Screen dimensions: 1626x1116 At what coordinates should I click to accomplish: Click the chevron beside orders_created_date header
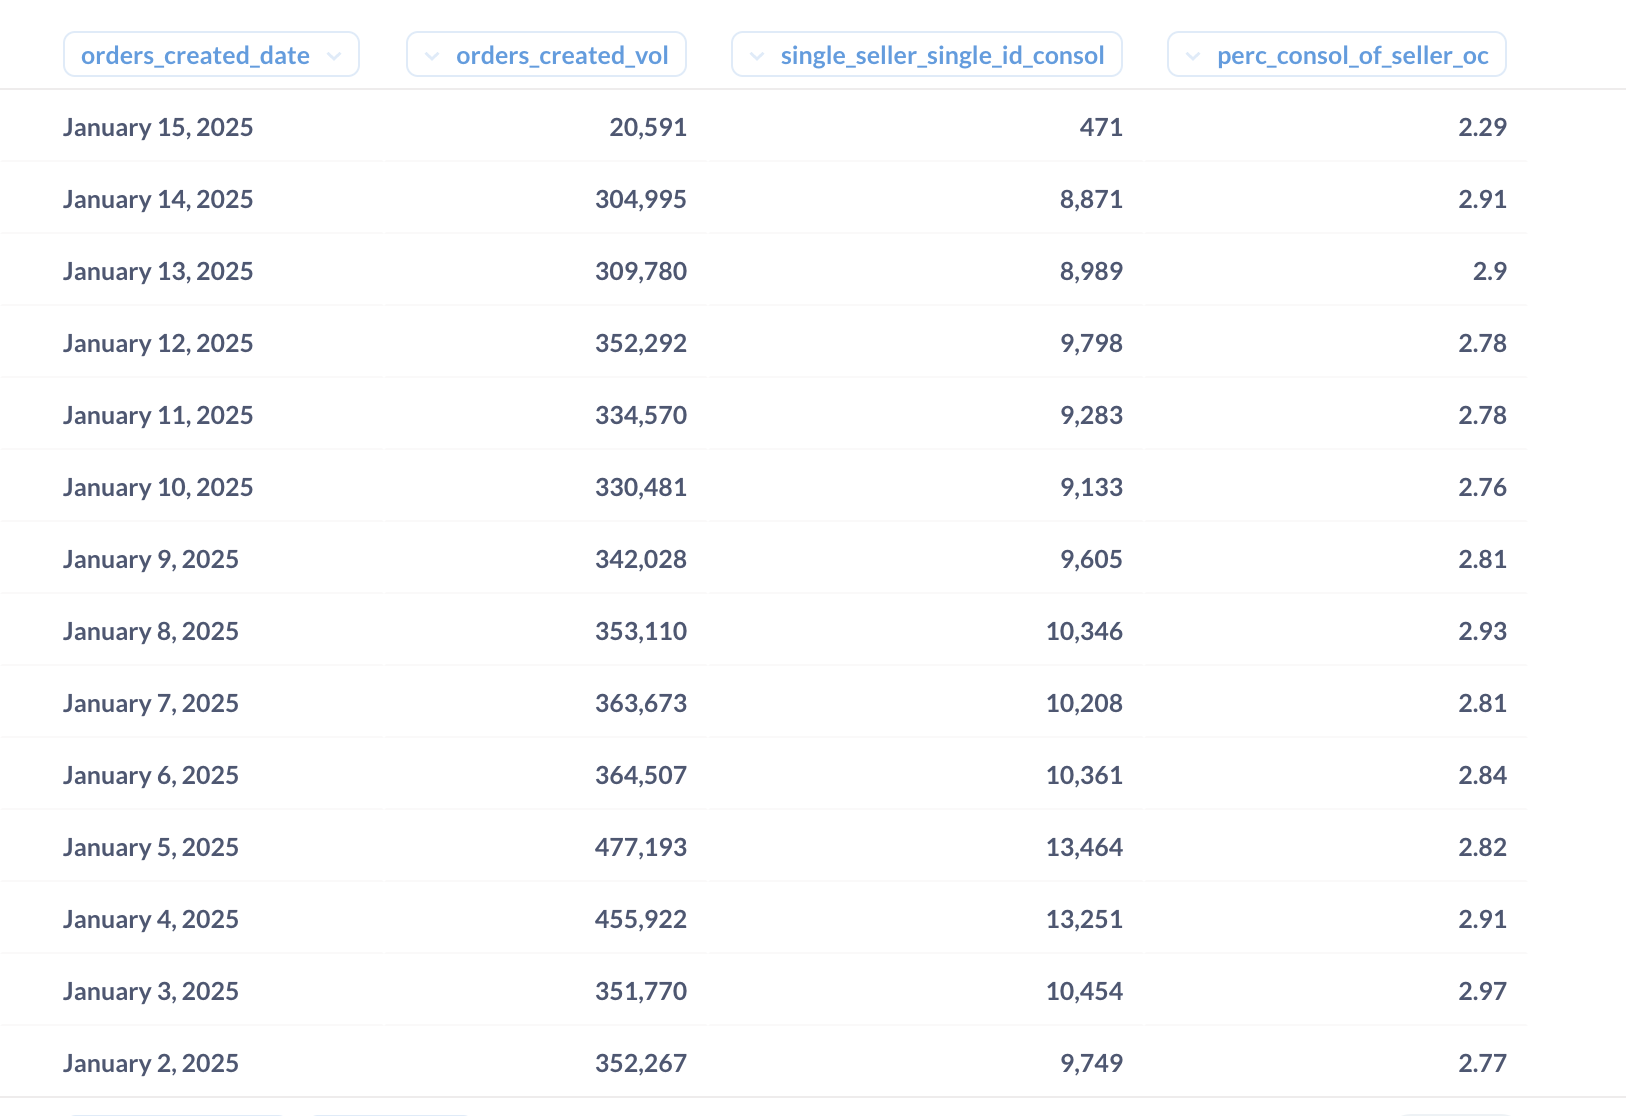click(334, 56)
